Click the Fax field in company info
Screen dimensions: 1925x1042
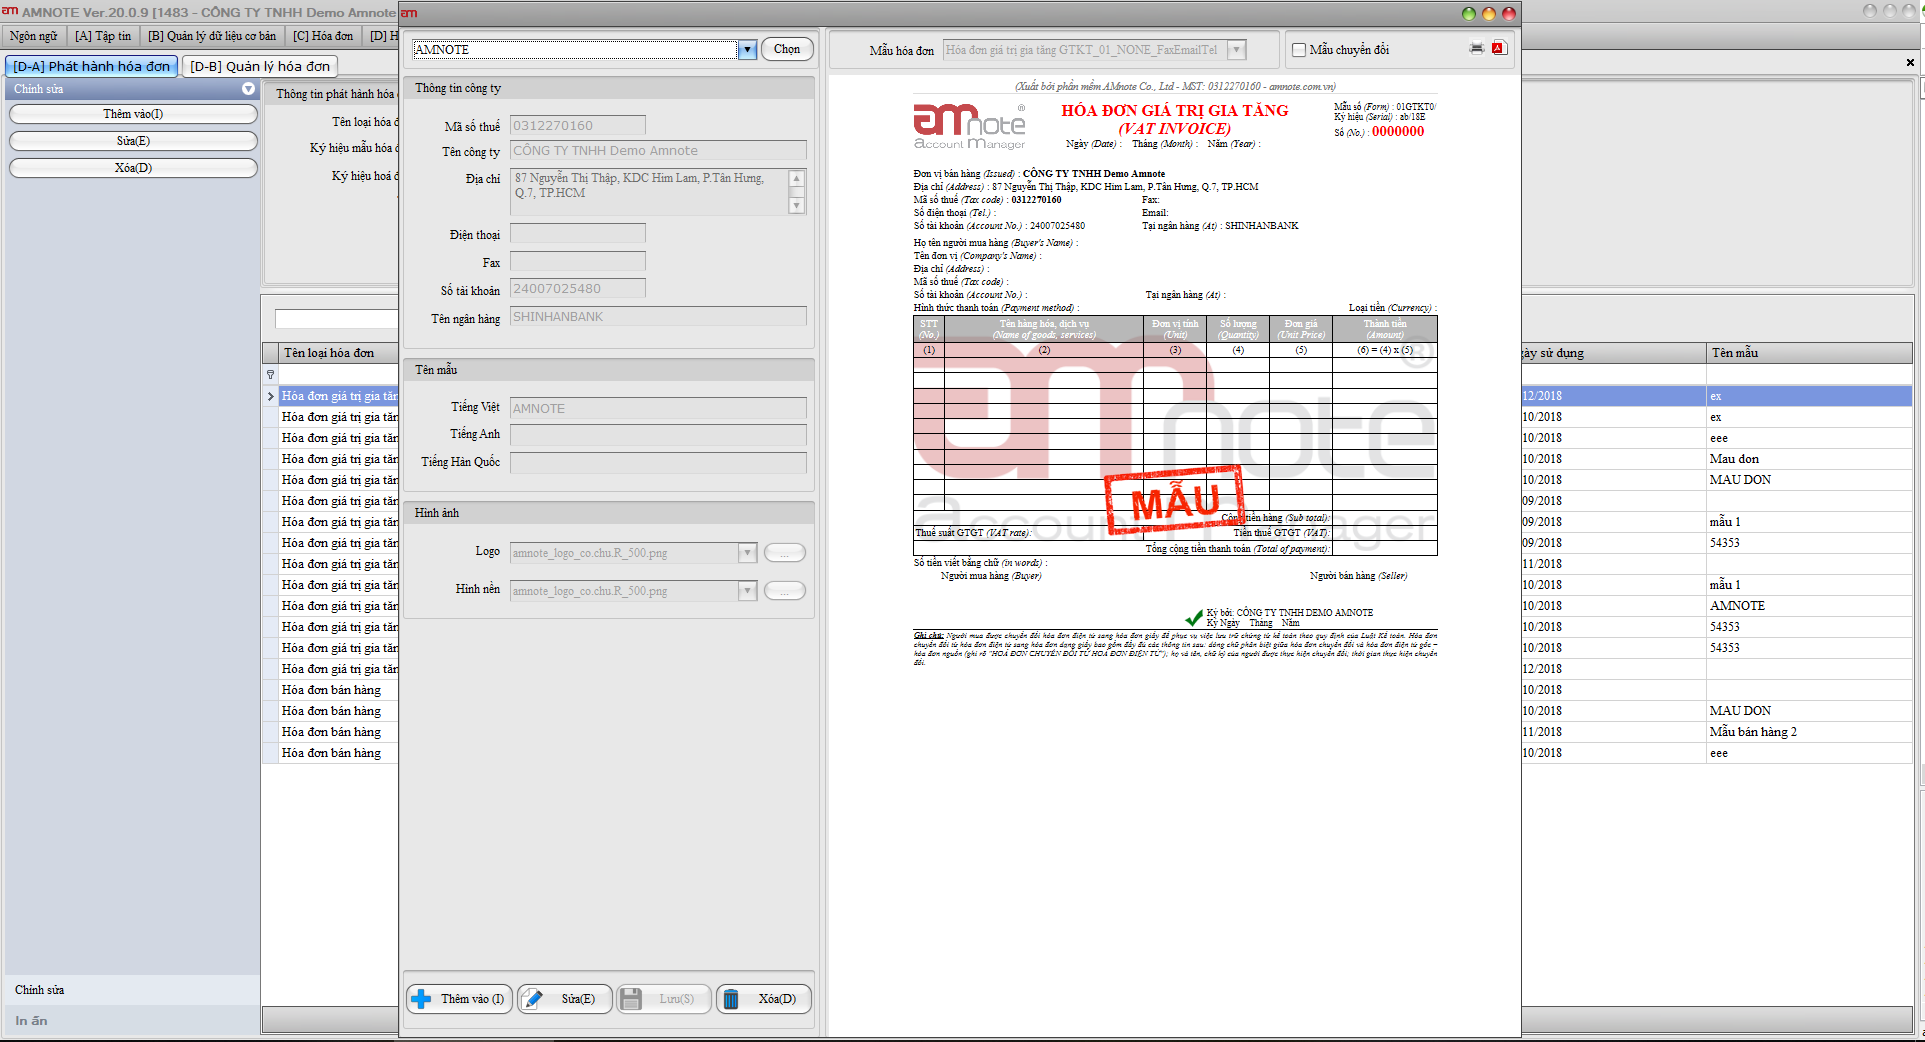coord(578,261)
